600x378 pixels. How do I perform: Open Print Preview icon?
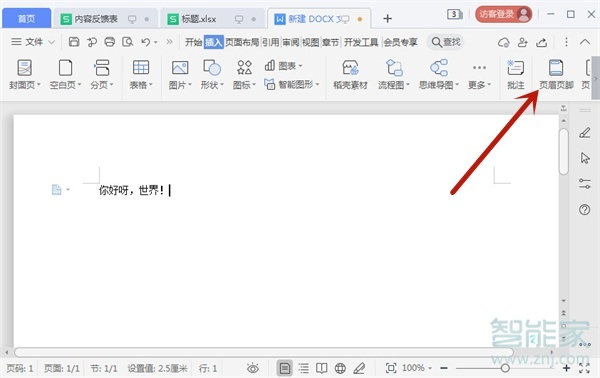point(127,42)
